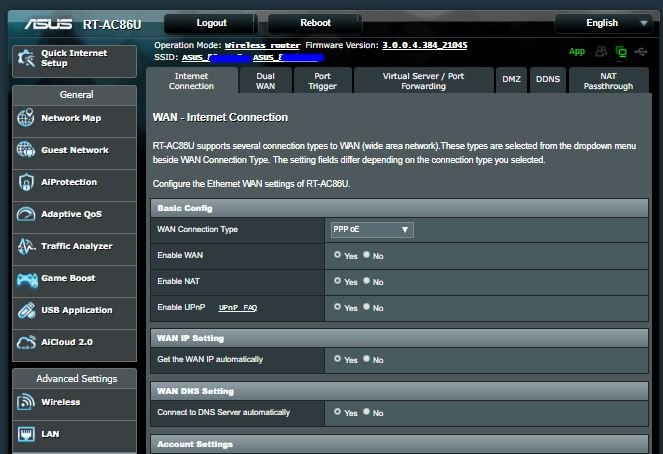The image size is (663, 454).
Task: Select No for Connect to DNS Server automatically
Action: point(366,412)
